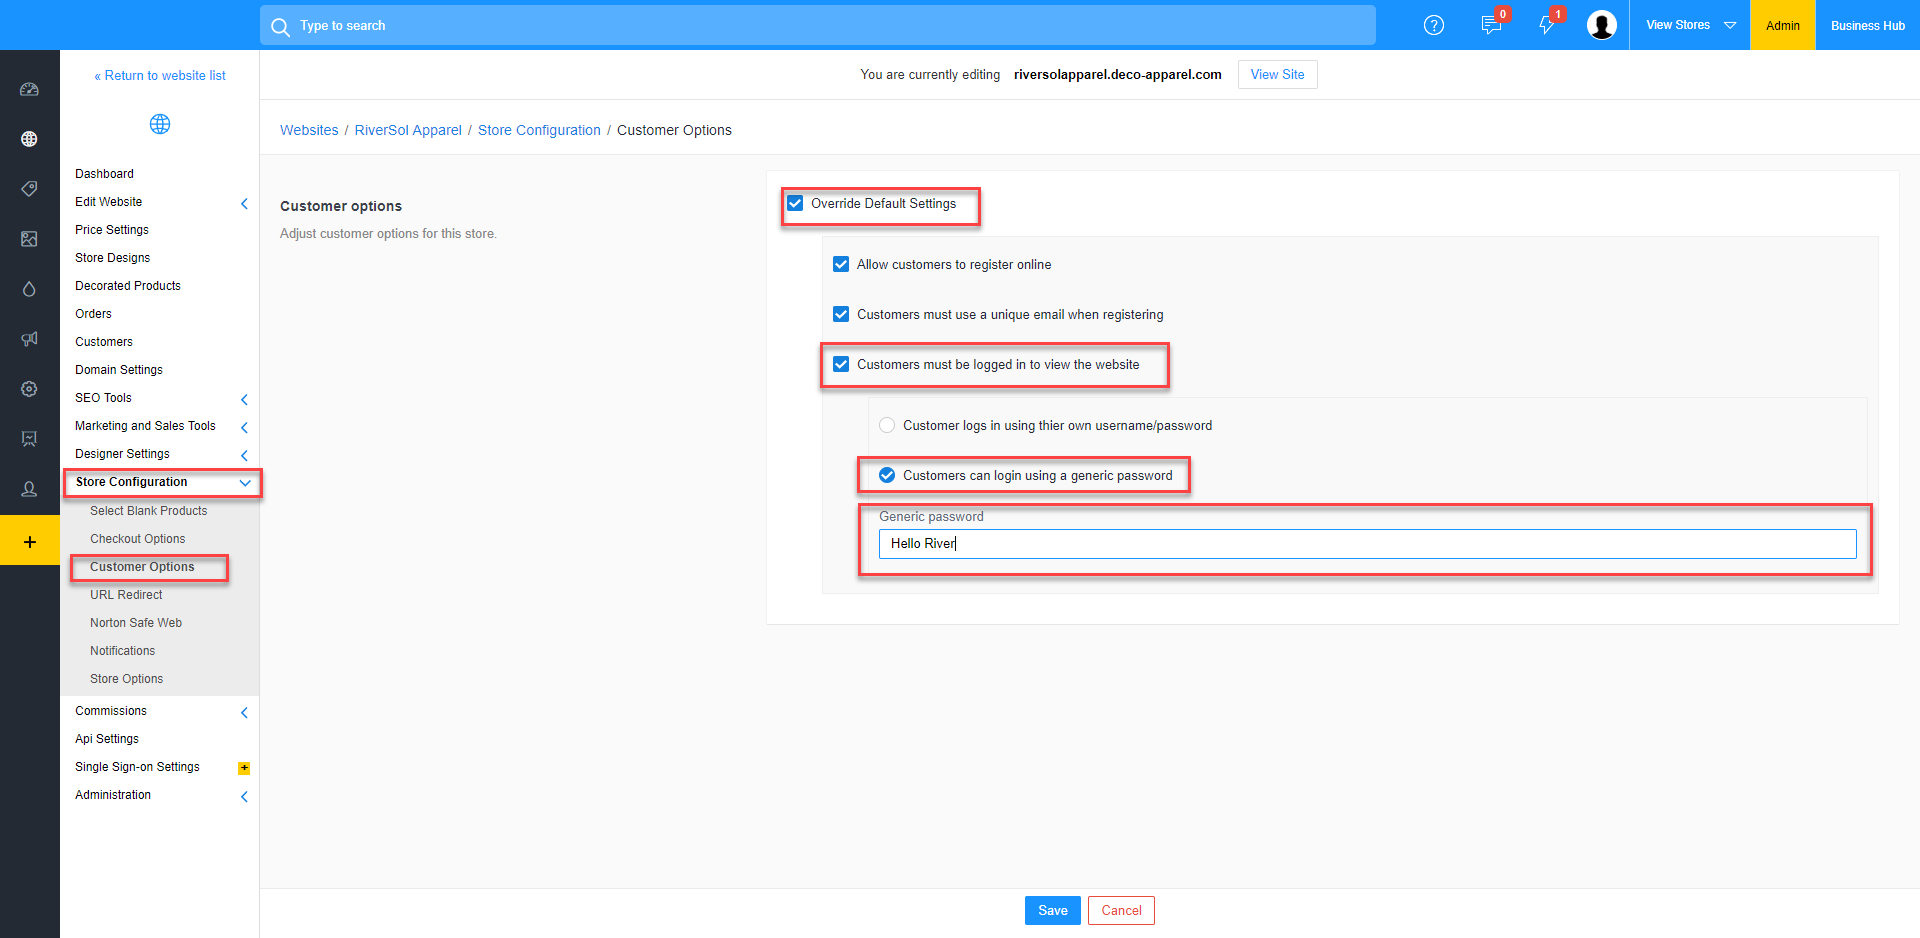Image resolution: width=1920 pixels, height=938 pixels.
Task: Select Customer Options submenu item
Action: [142, 567]
